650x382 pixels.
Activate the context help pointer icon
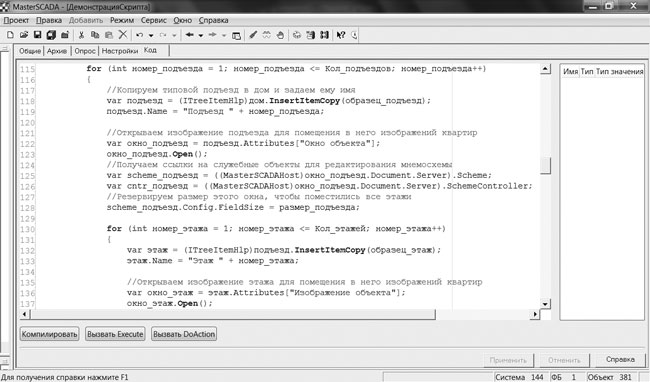(341, 35)
